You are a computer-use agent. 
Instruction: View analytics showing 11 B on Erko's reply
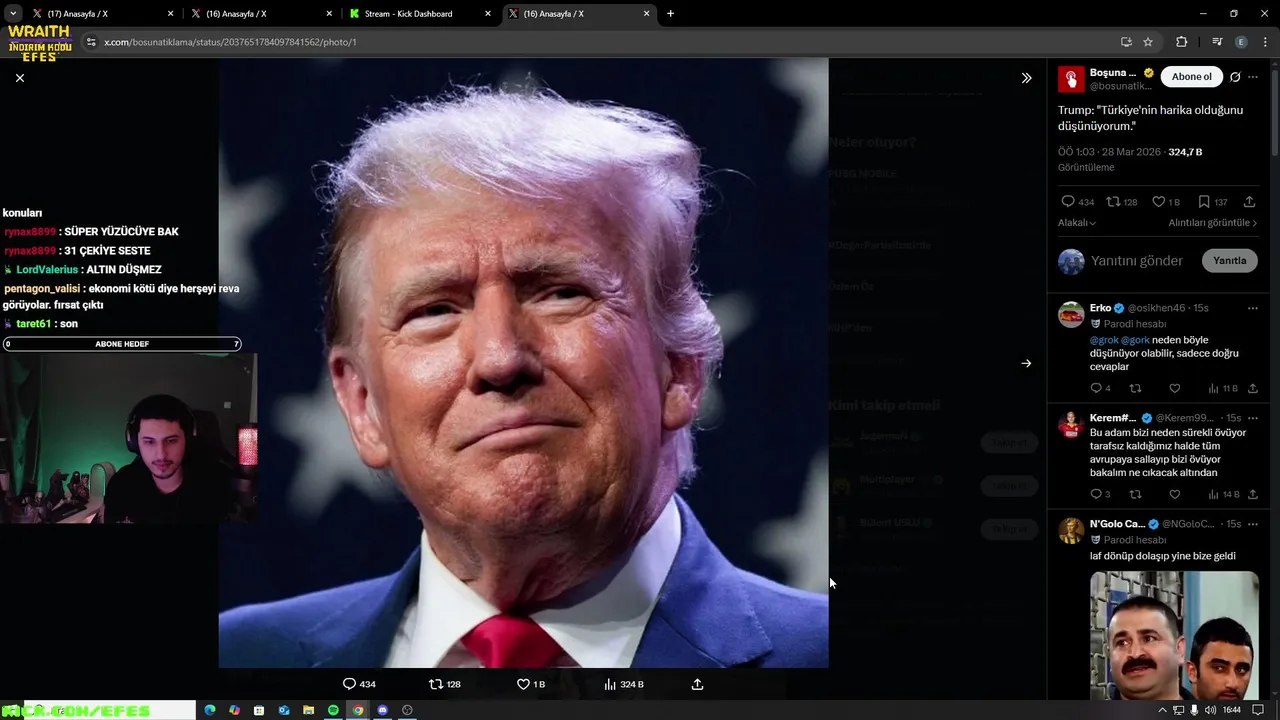[1222, 388]
